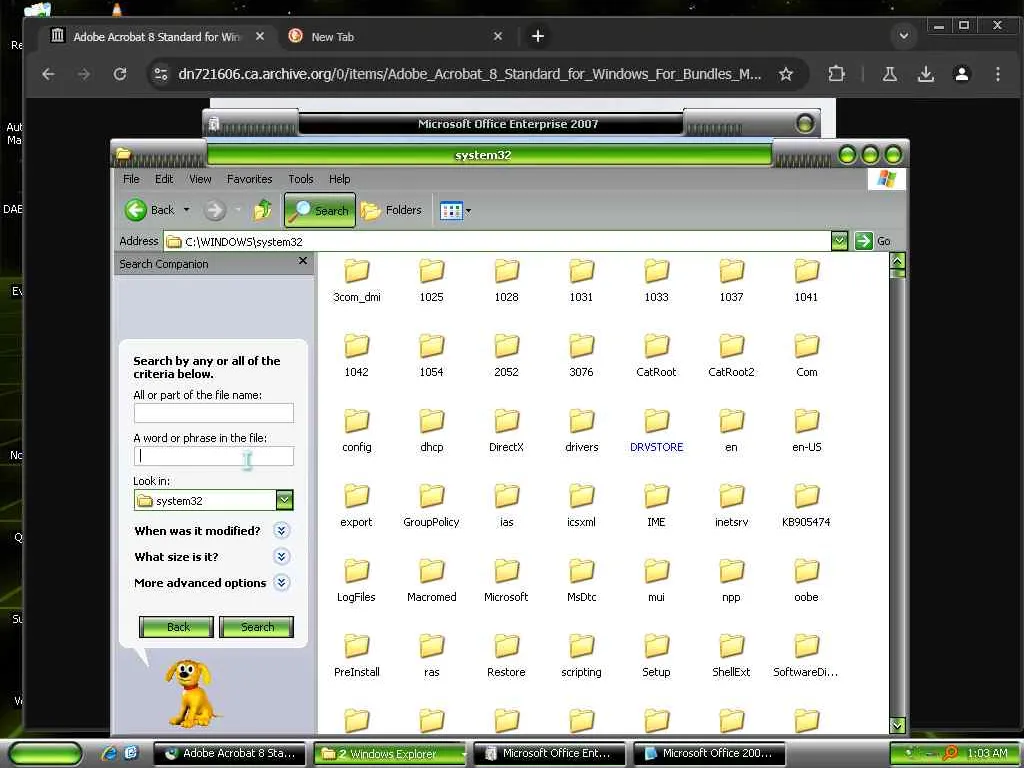The image size is (1024, 768).
Task: Switch to the New Tab browser tab
Action: [x=395, y=37]
